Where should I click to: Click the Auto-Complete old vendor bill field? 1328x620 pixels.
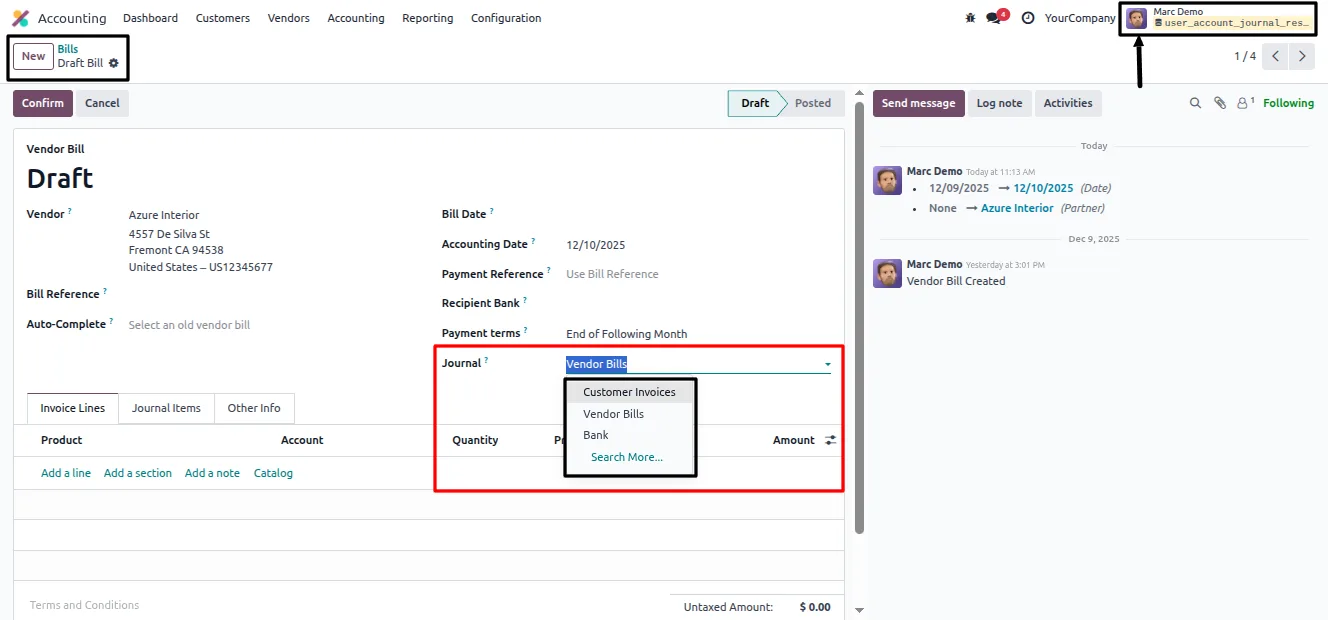coord(274,325)
